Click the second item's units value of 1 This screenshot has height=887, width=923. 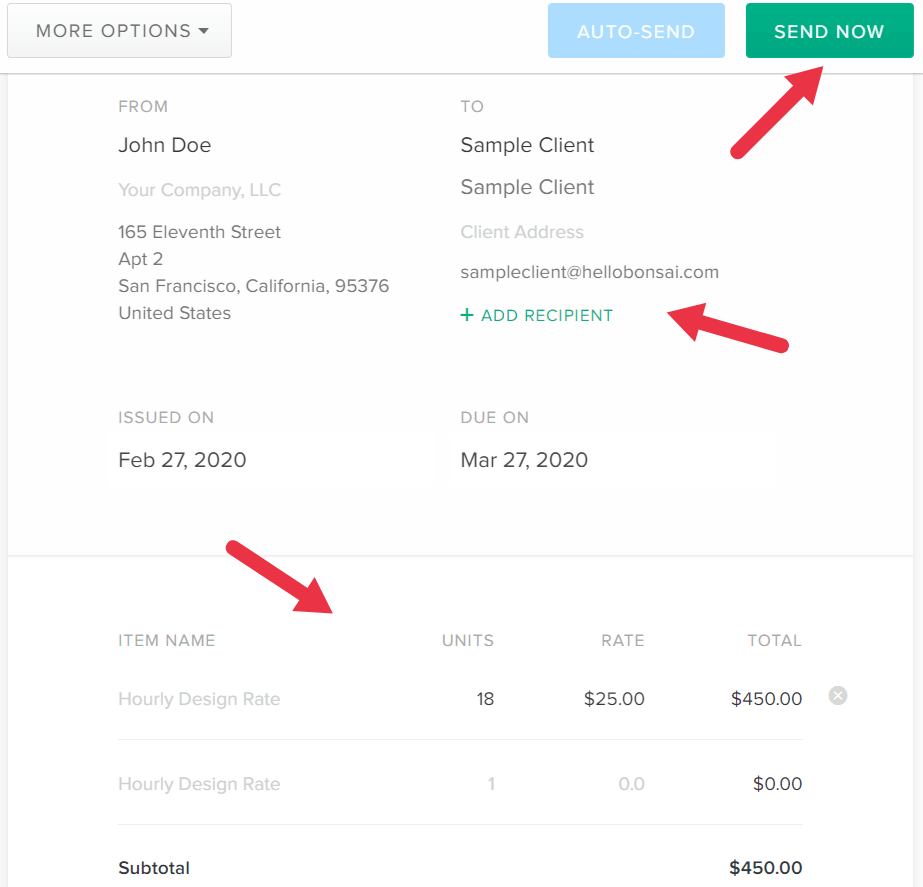[x=491, y=784]
